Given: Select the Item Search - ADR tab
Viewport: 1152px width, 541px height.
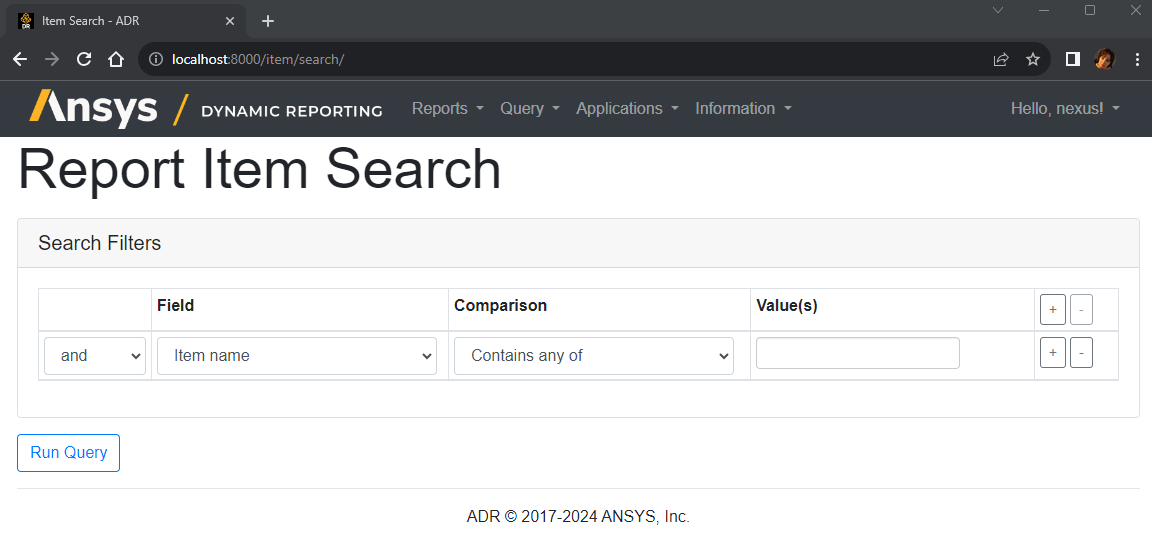Looking at the screenshot, I should [126, 21].
